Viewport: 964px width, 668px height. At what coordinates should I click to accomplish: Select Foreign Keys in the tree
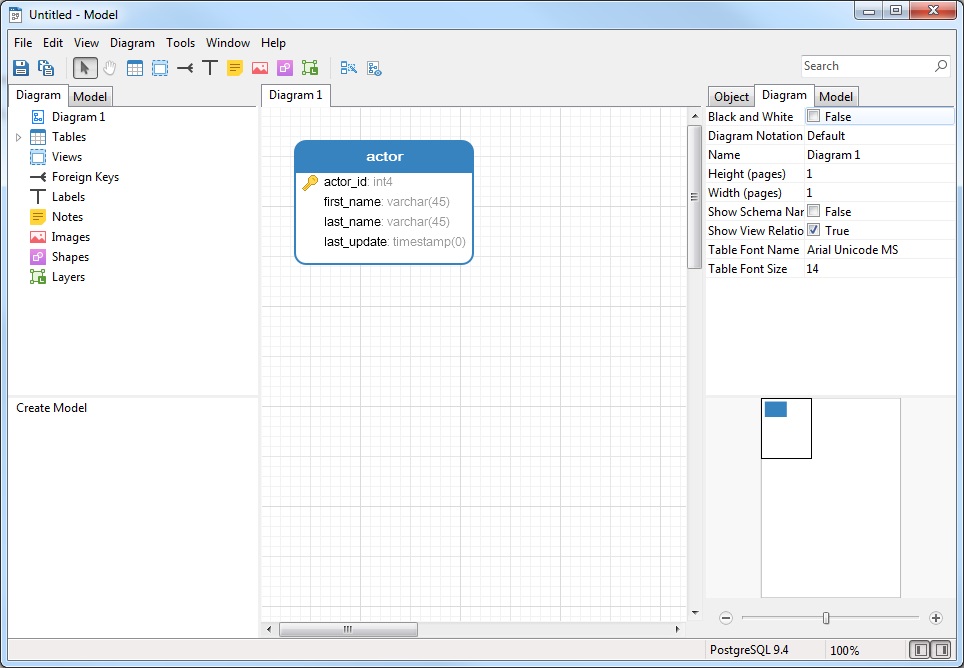coord(85,177)
